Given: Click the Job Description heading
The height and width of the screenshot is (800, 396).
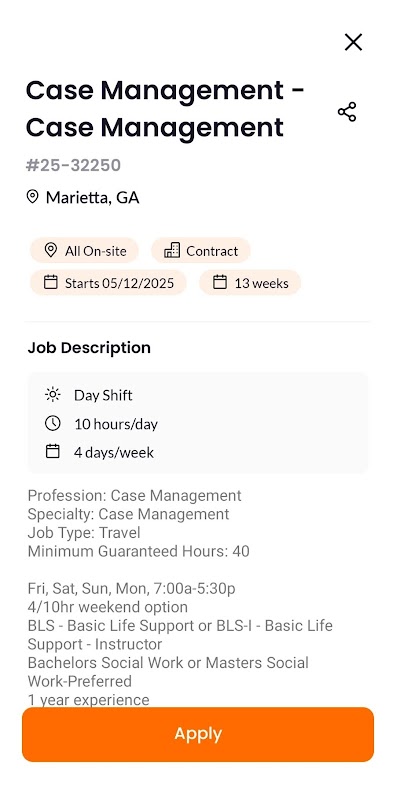Looking at the screenshot, I should (89, 347).
